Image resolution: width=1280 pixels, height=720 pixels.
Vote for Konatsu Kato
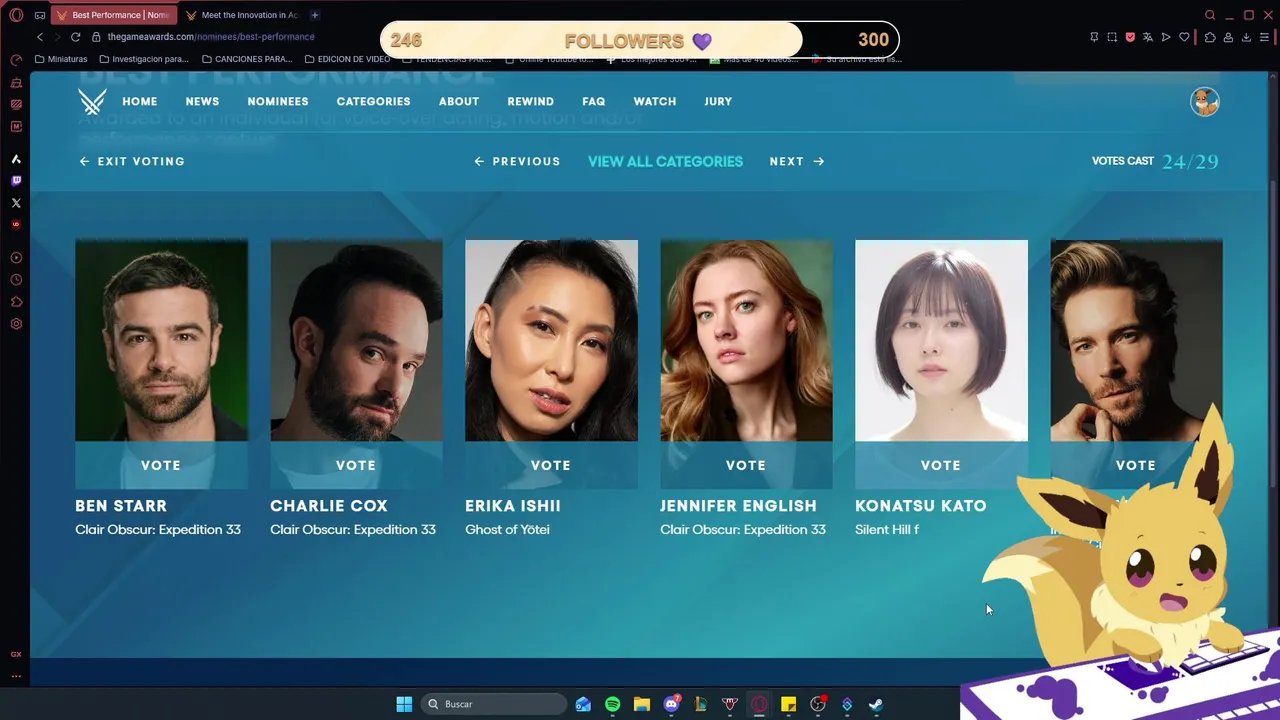(941, 465)
